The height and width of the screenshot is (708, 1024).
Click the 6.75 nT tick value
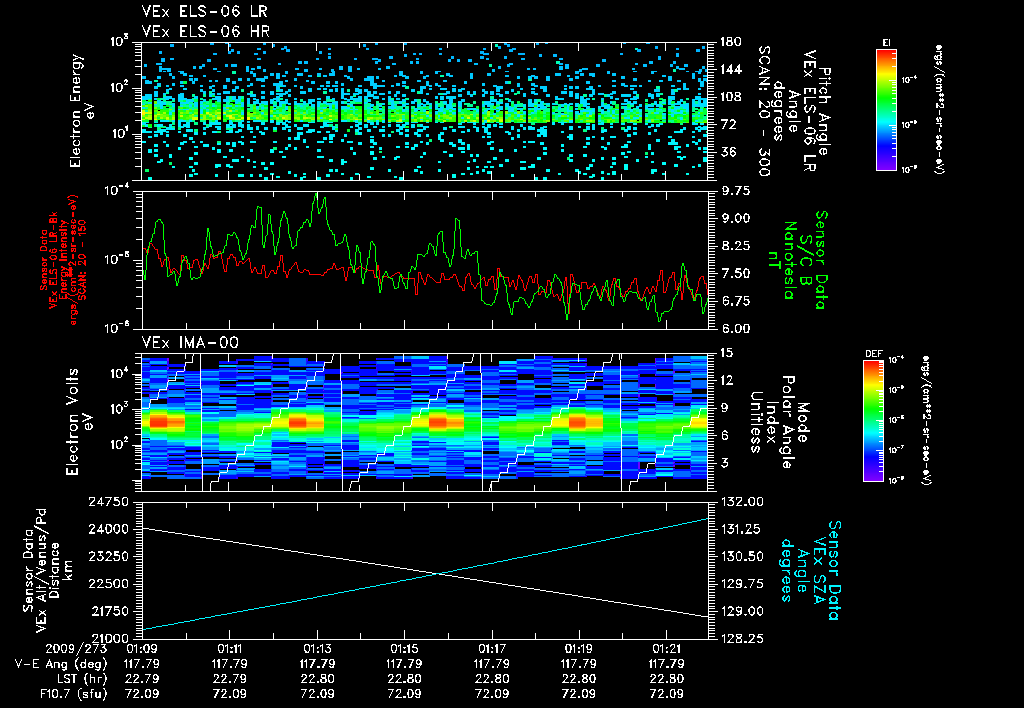point(735,301)
